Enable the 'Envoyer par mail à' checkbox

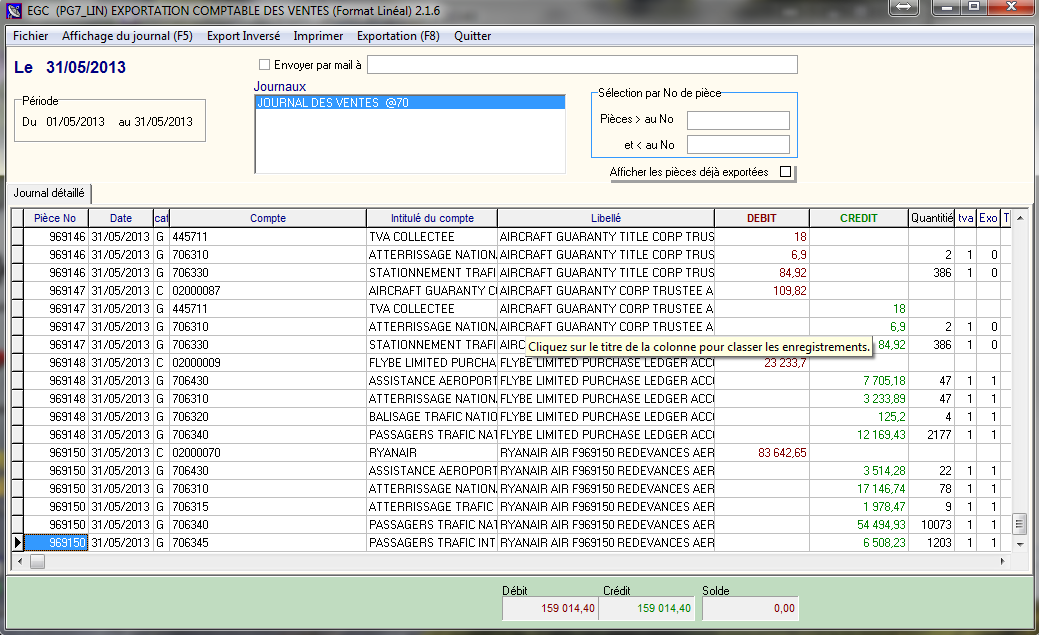[264, 65]
